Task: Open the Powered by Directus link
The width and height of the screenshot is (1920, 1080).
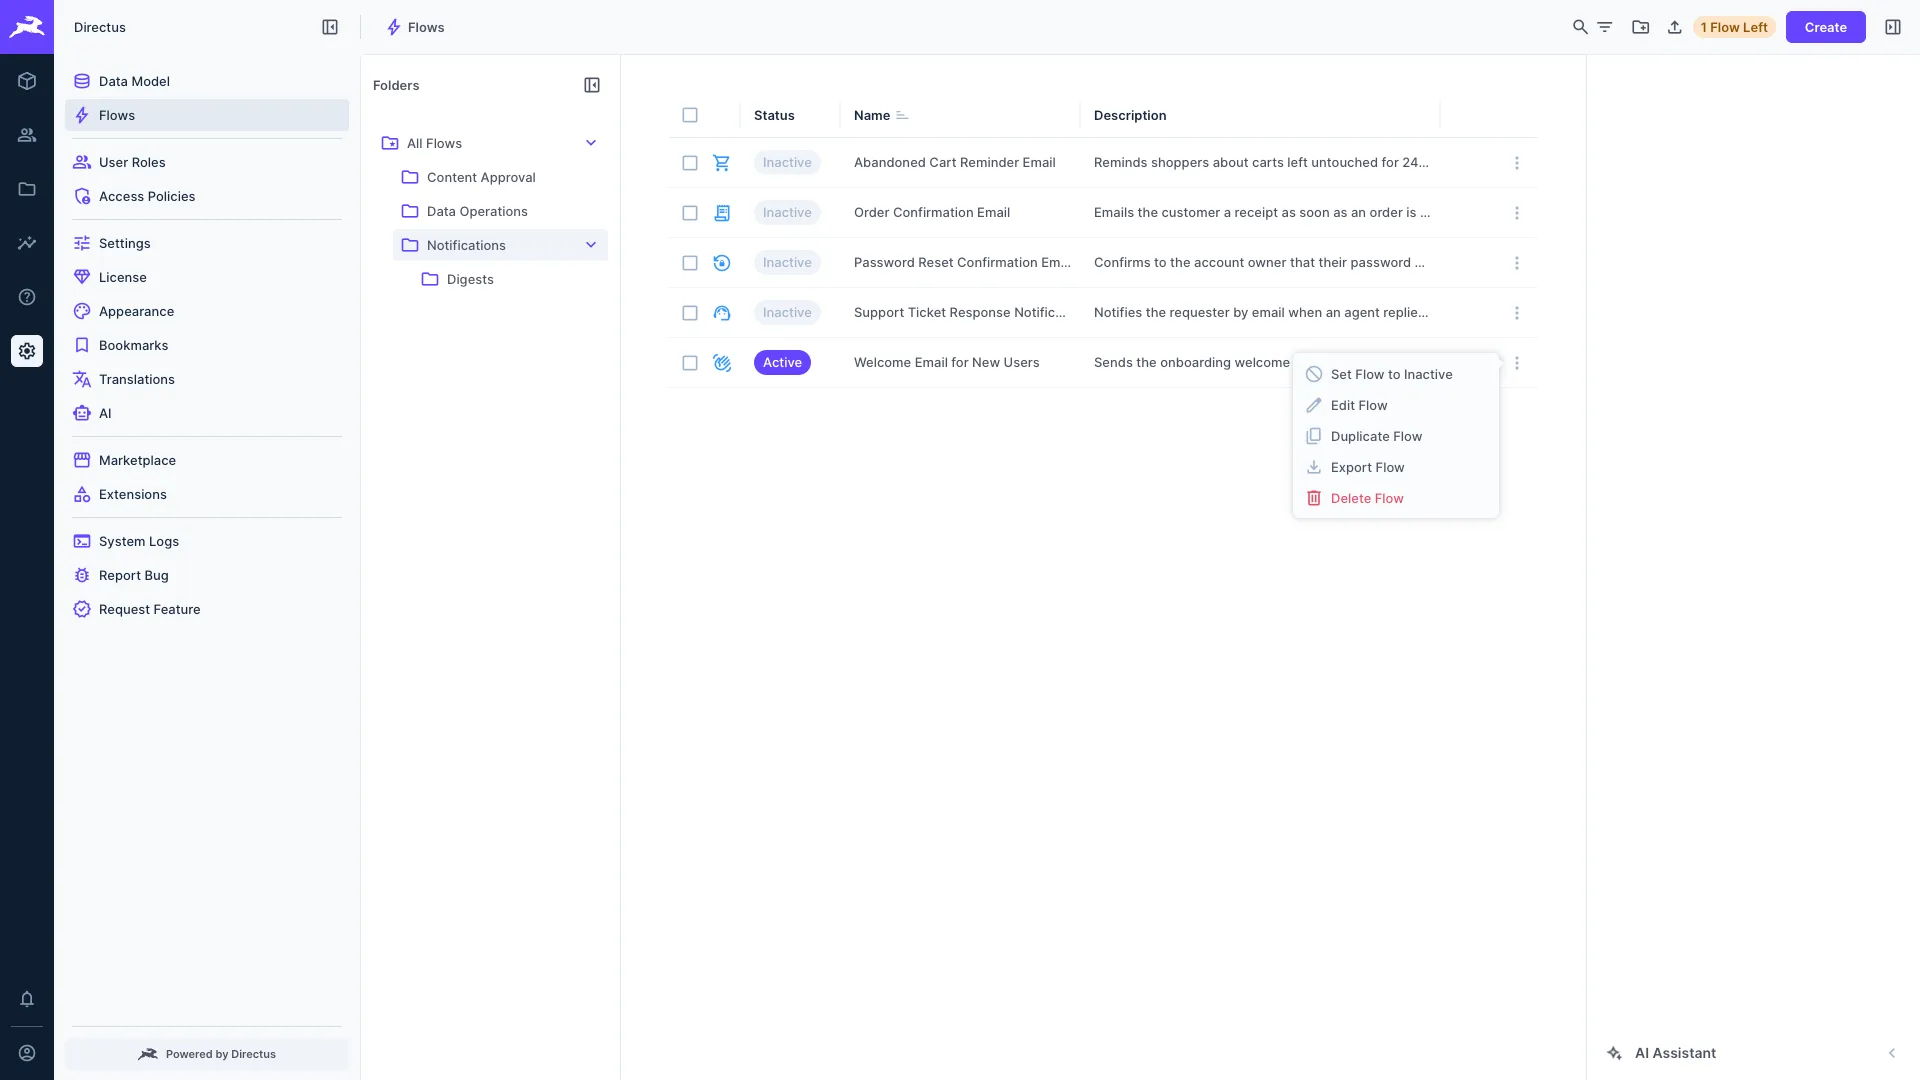Action: [207, 1054]
